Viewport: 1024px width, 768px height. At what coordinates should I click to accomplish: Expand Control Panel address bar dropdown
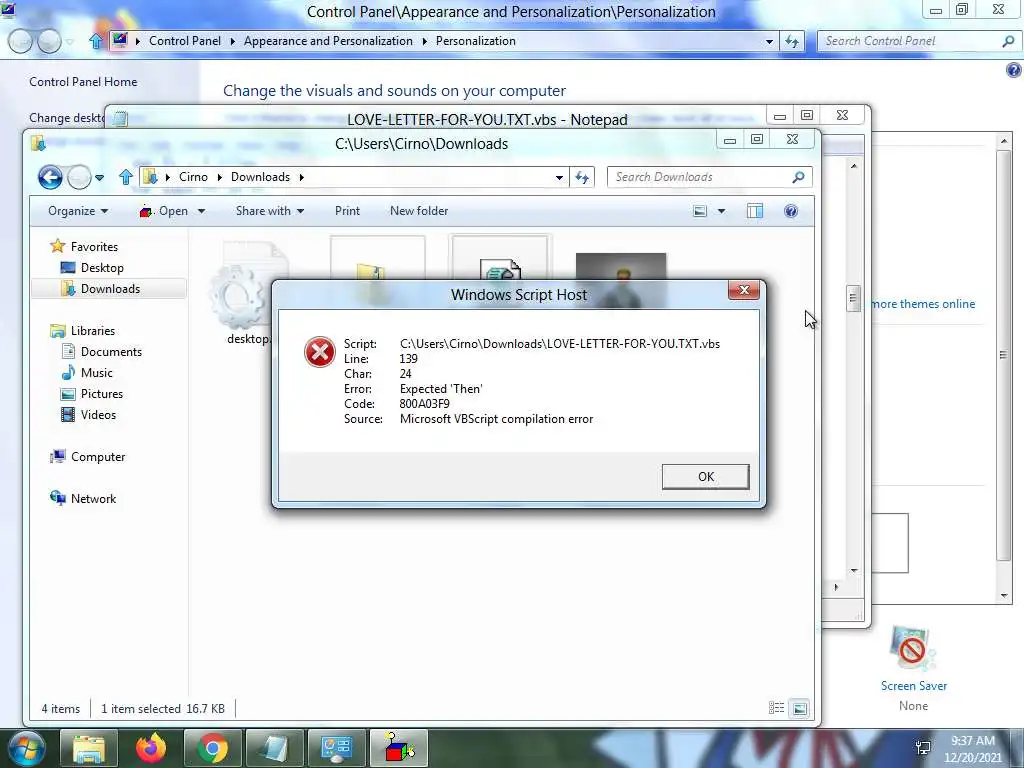[769, 41]
